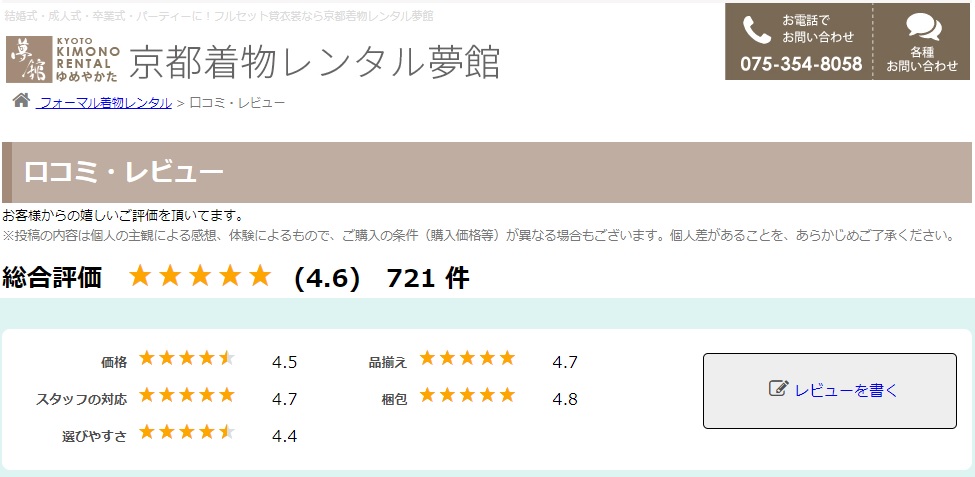Click the 選びやすさ rating stars
This screenshot has height=477, width=975.
(x=187, y=432)
